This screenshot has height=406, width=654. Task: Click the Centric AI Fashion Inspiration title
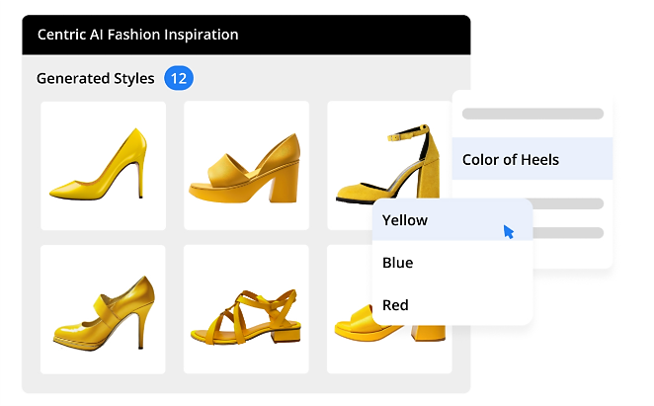pos(138,35)
